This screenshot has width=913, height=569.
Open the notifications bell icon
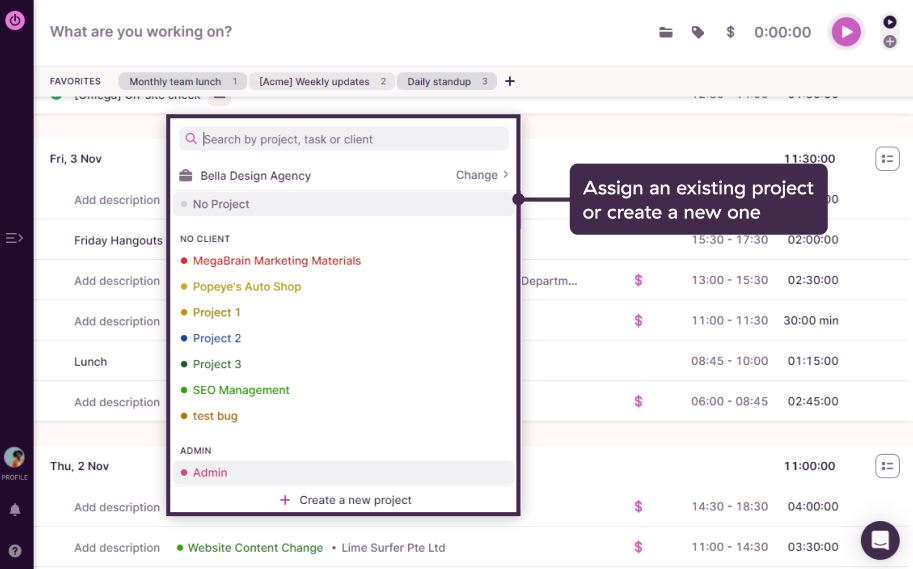pos(15,510)
